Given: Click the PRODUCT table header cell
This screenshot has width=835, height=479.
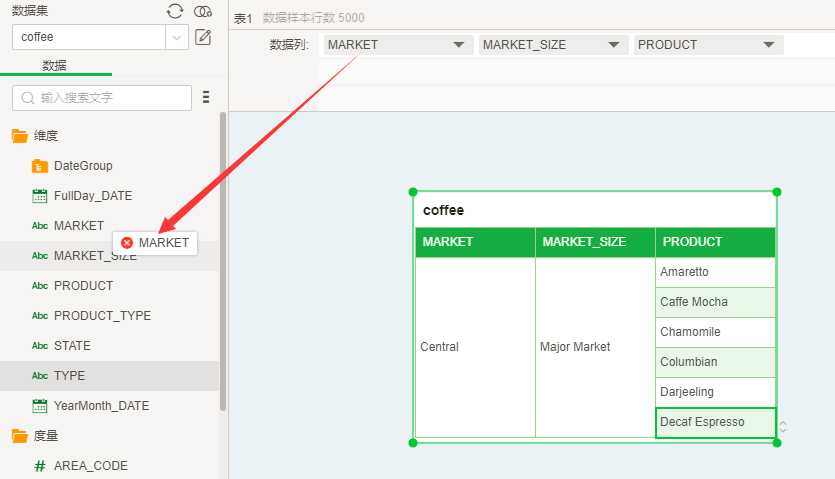Looking at the screenshot, I should tap(715, 242).
